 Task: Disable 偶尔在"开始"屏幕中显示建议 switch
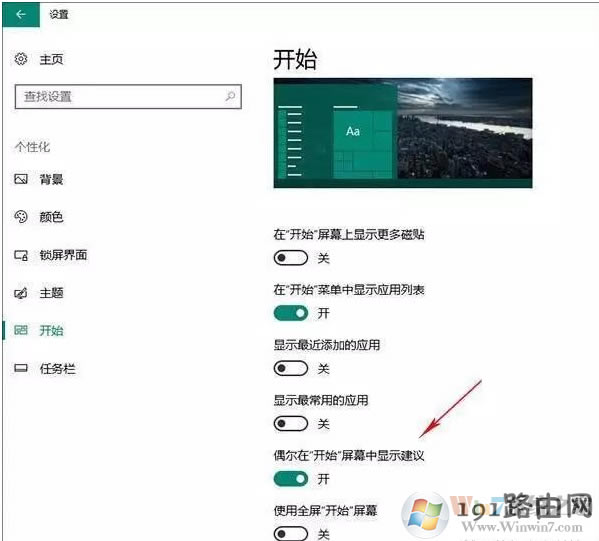pyautogui.click(x=291, y=479)
